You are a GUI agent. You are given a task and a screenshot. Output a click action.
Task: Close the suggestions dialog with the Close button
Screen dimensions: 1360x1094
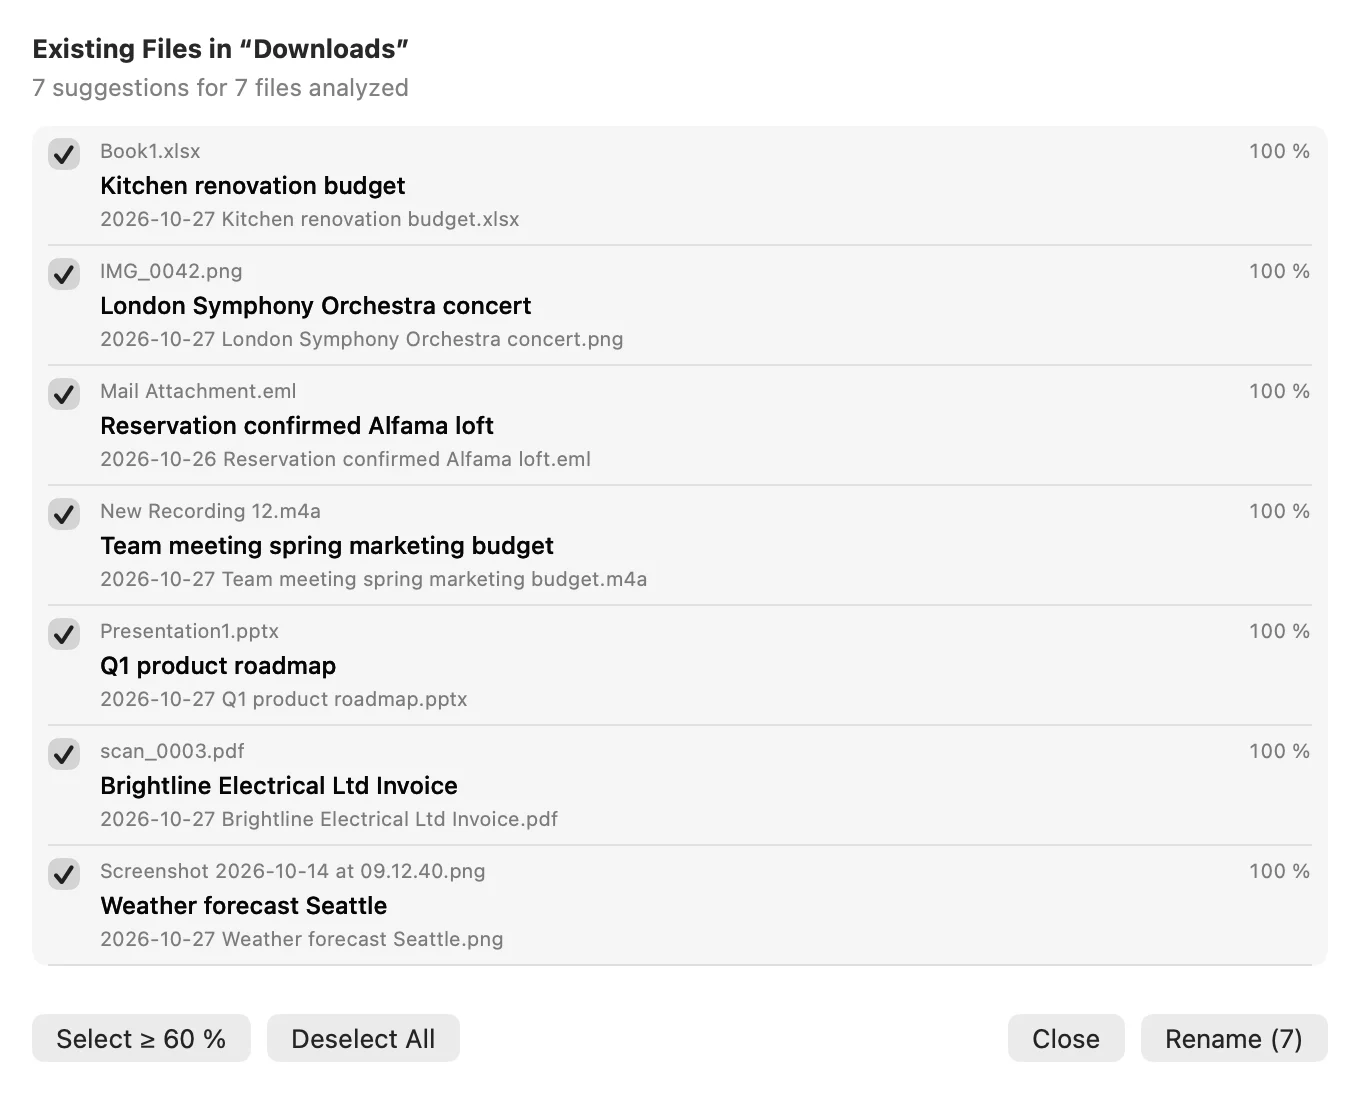pyautogui.click(x=1066, y=1038)
